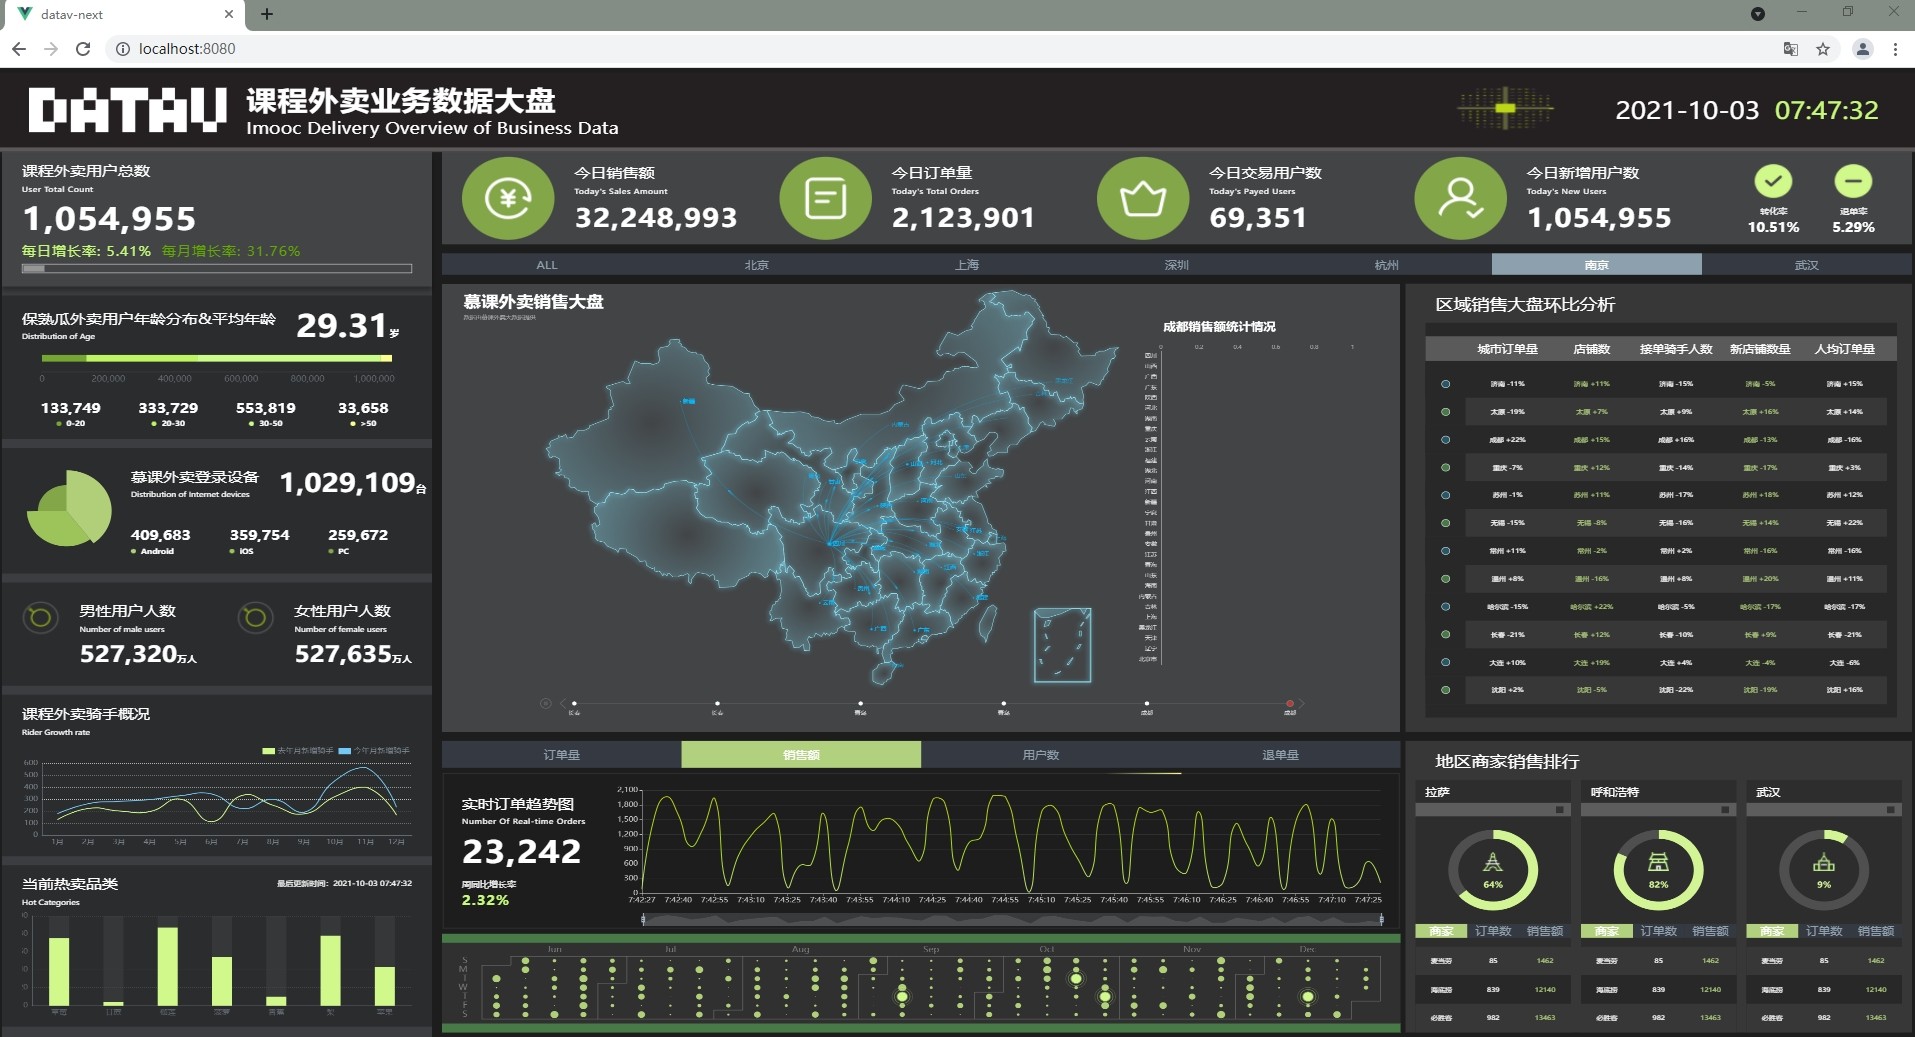Viewport: 1915px width, 1037px height.
Task: Click the red active marker on the map timeline
Action: click(x=1290, y=703)
